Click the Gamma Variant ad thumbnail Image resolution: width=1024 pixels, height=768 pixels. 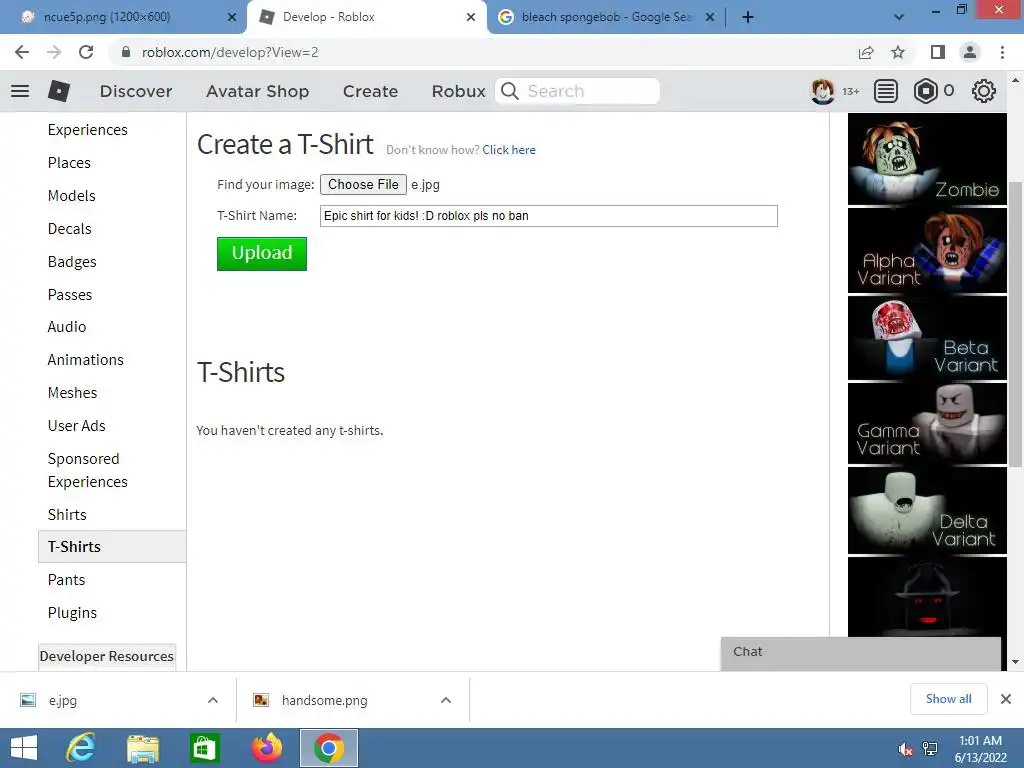coord(927,423)
